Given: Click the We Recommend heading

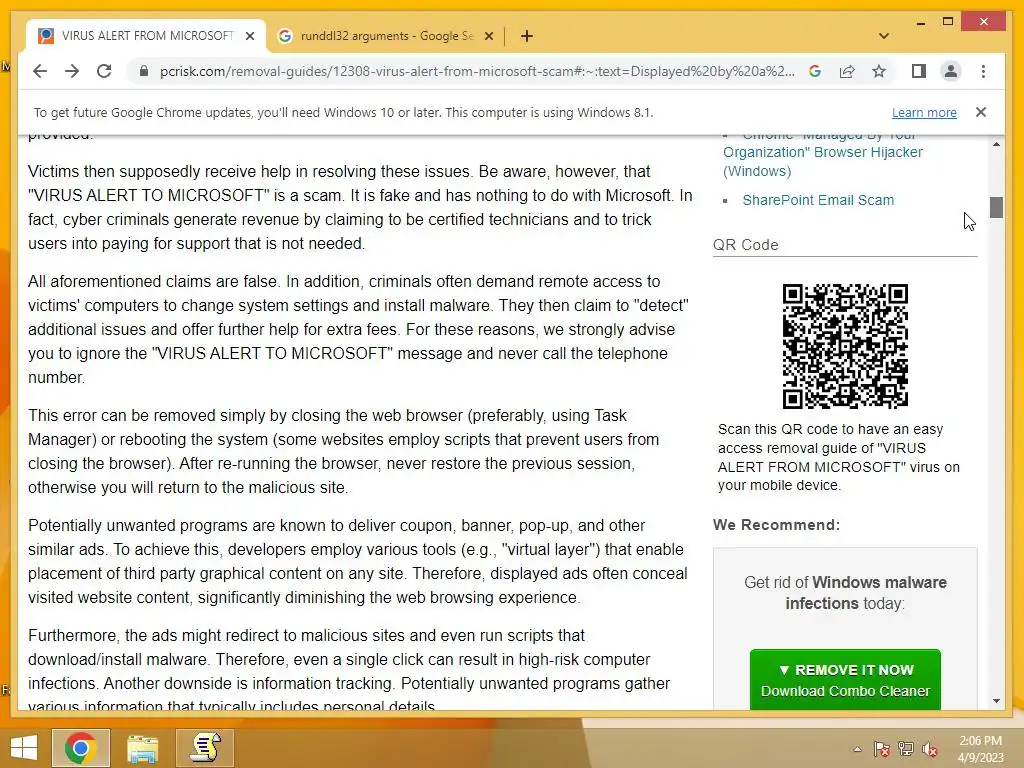Looking at the screenshot, I should click(776, 524).
